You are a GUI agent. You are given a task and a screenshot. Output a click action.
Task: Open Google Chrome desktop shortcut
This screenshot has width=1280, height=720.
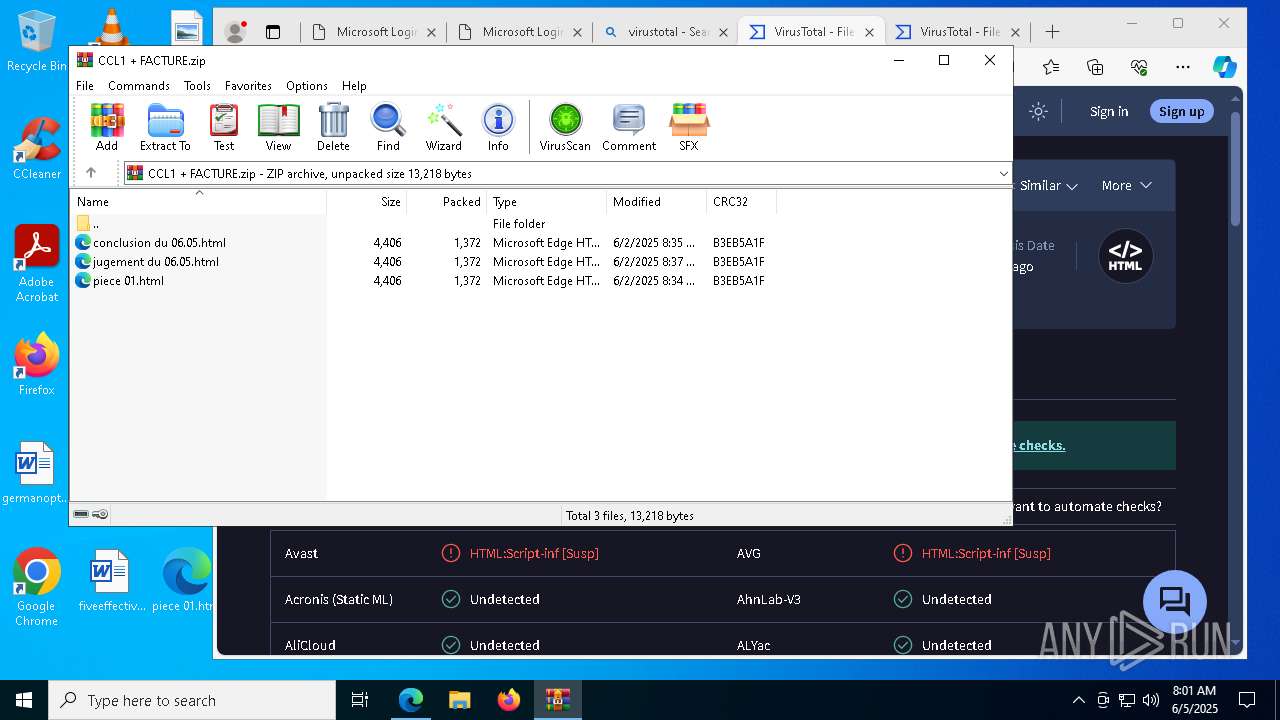(36, 588)
